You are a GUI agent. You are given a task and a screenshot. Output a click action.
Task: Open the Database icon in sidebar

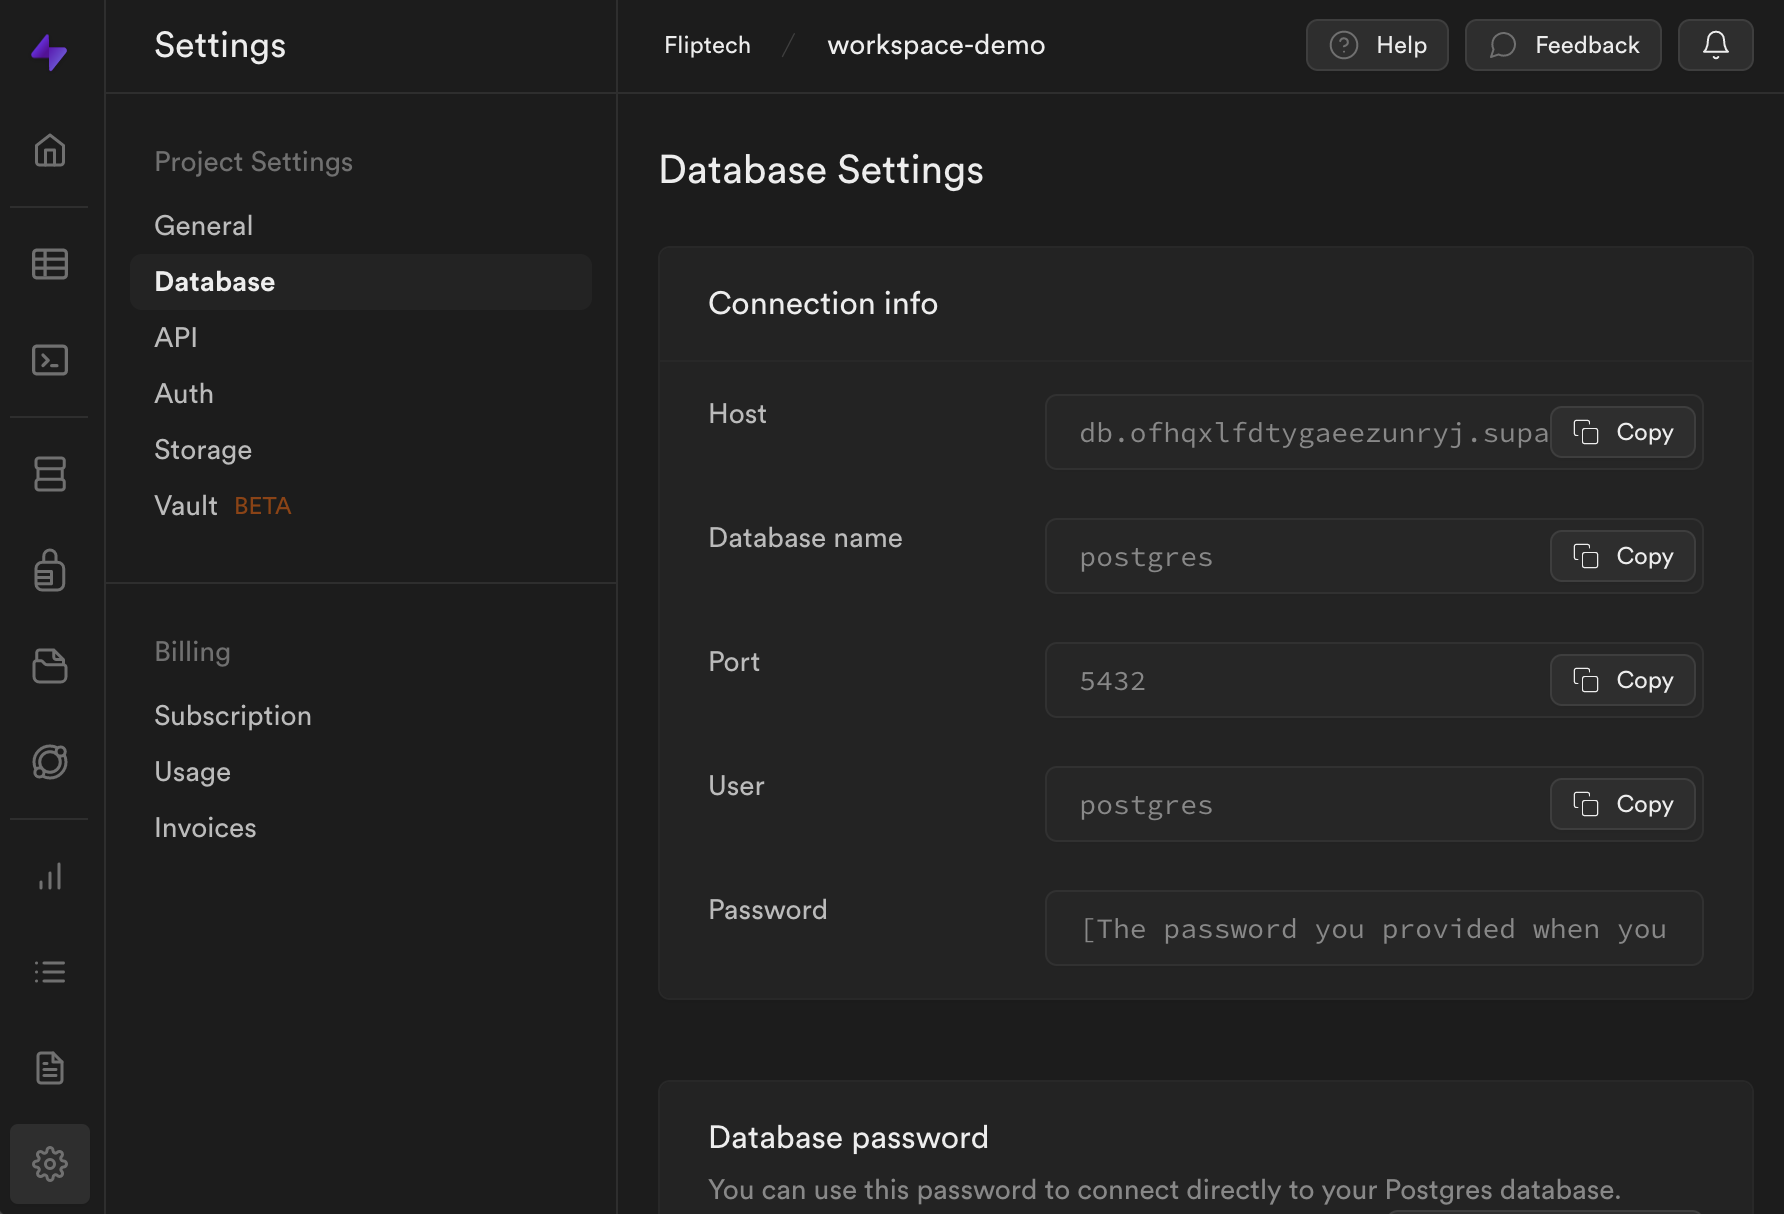coord(49,474)
